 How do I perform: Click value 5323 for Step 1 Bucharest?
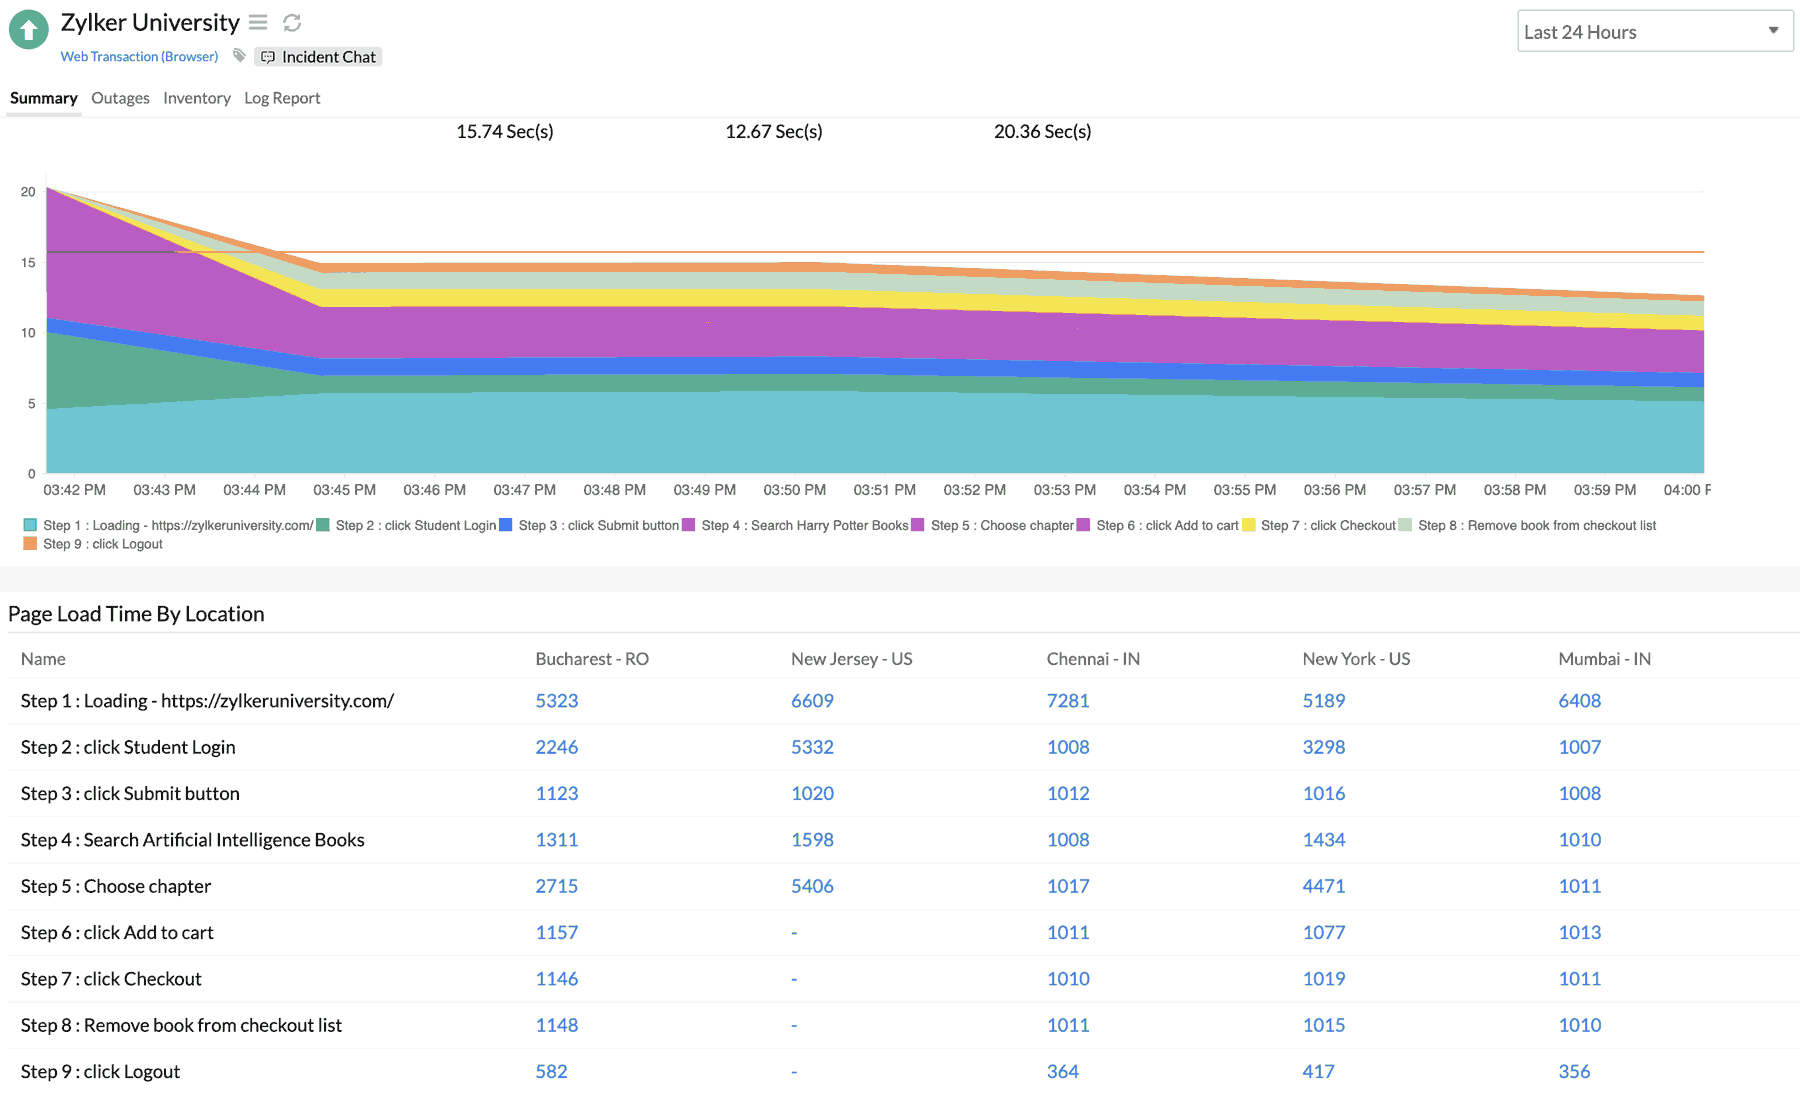click(556, 700)
